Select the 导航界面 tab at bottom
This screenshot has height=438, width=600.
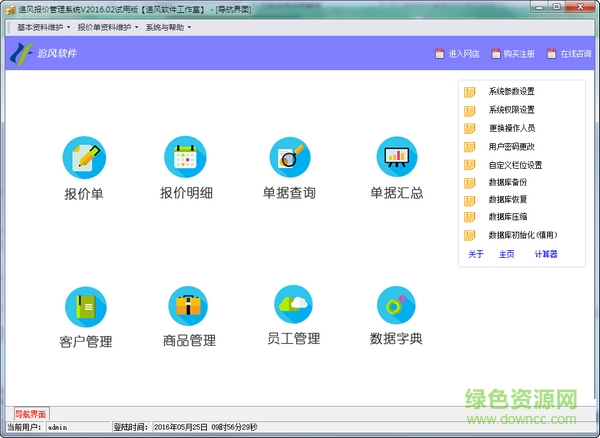(31, 414)
